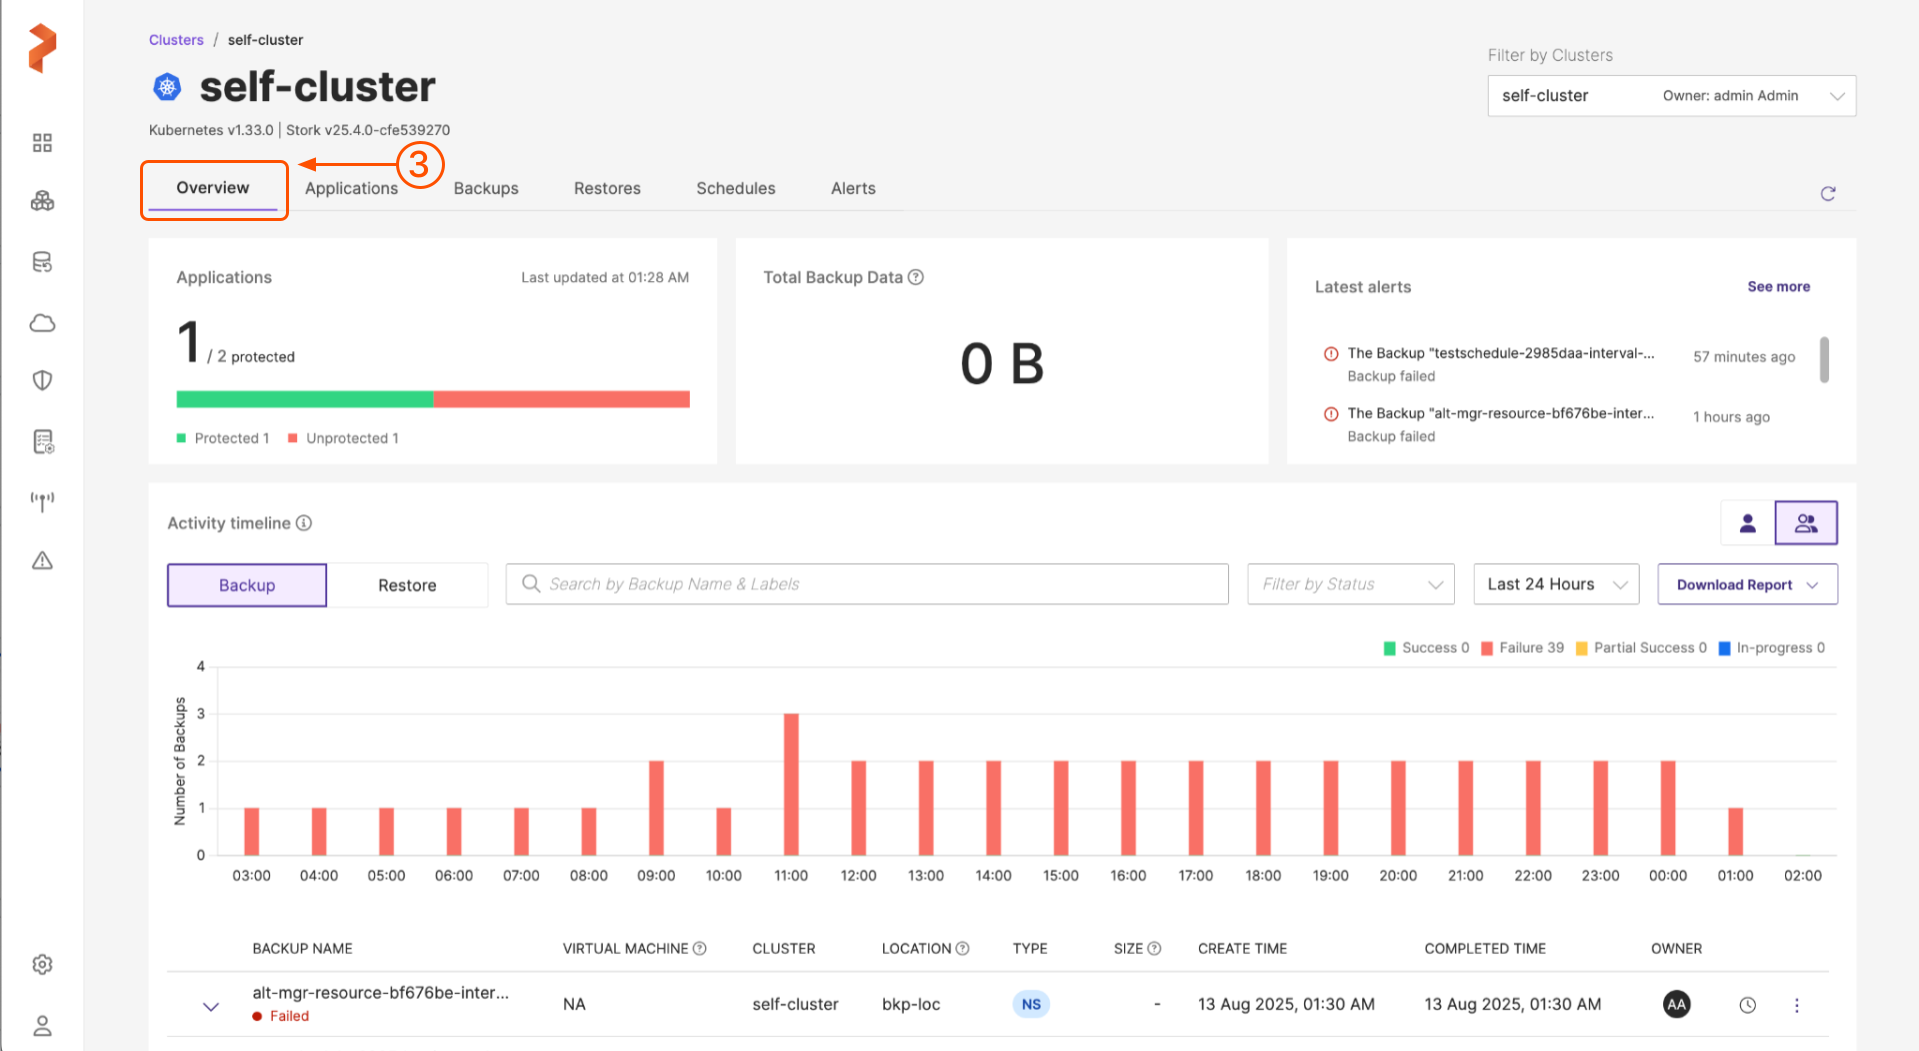
Task: Open the alerts triangle icon in sidebar
Action: point(42,561)
